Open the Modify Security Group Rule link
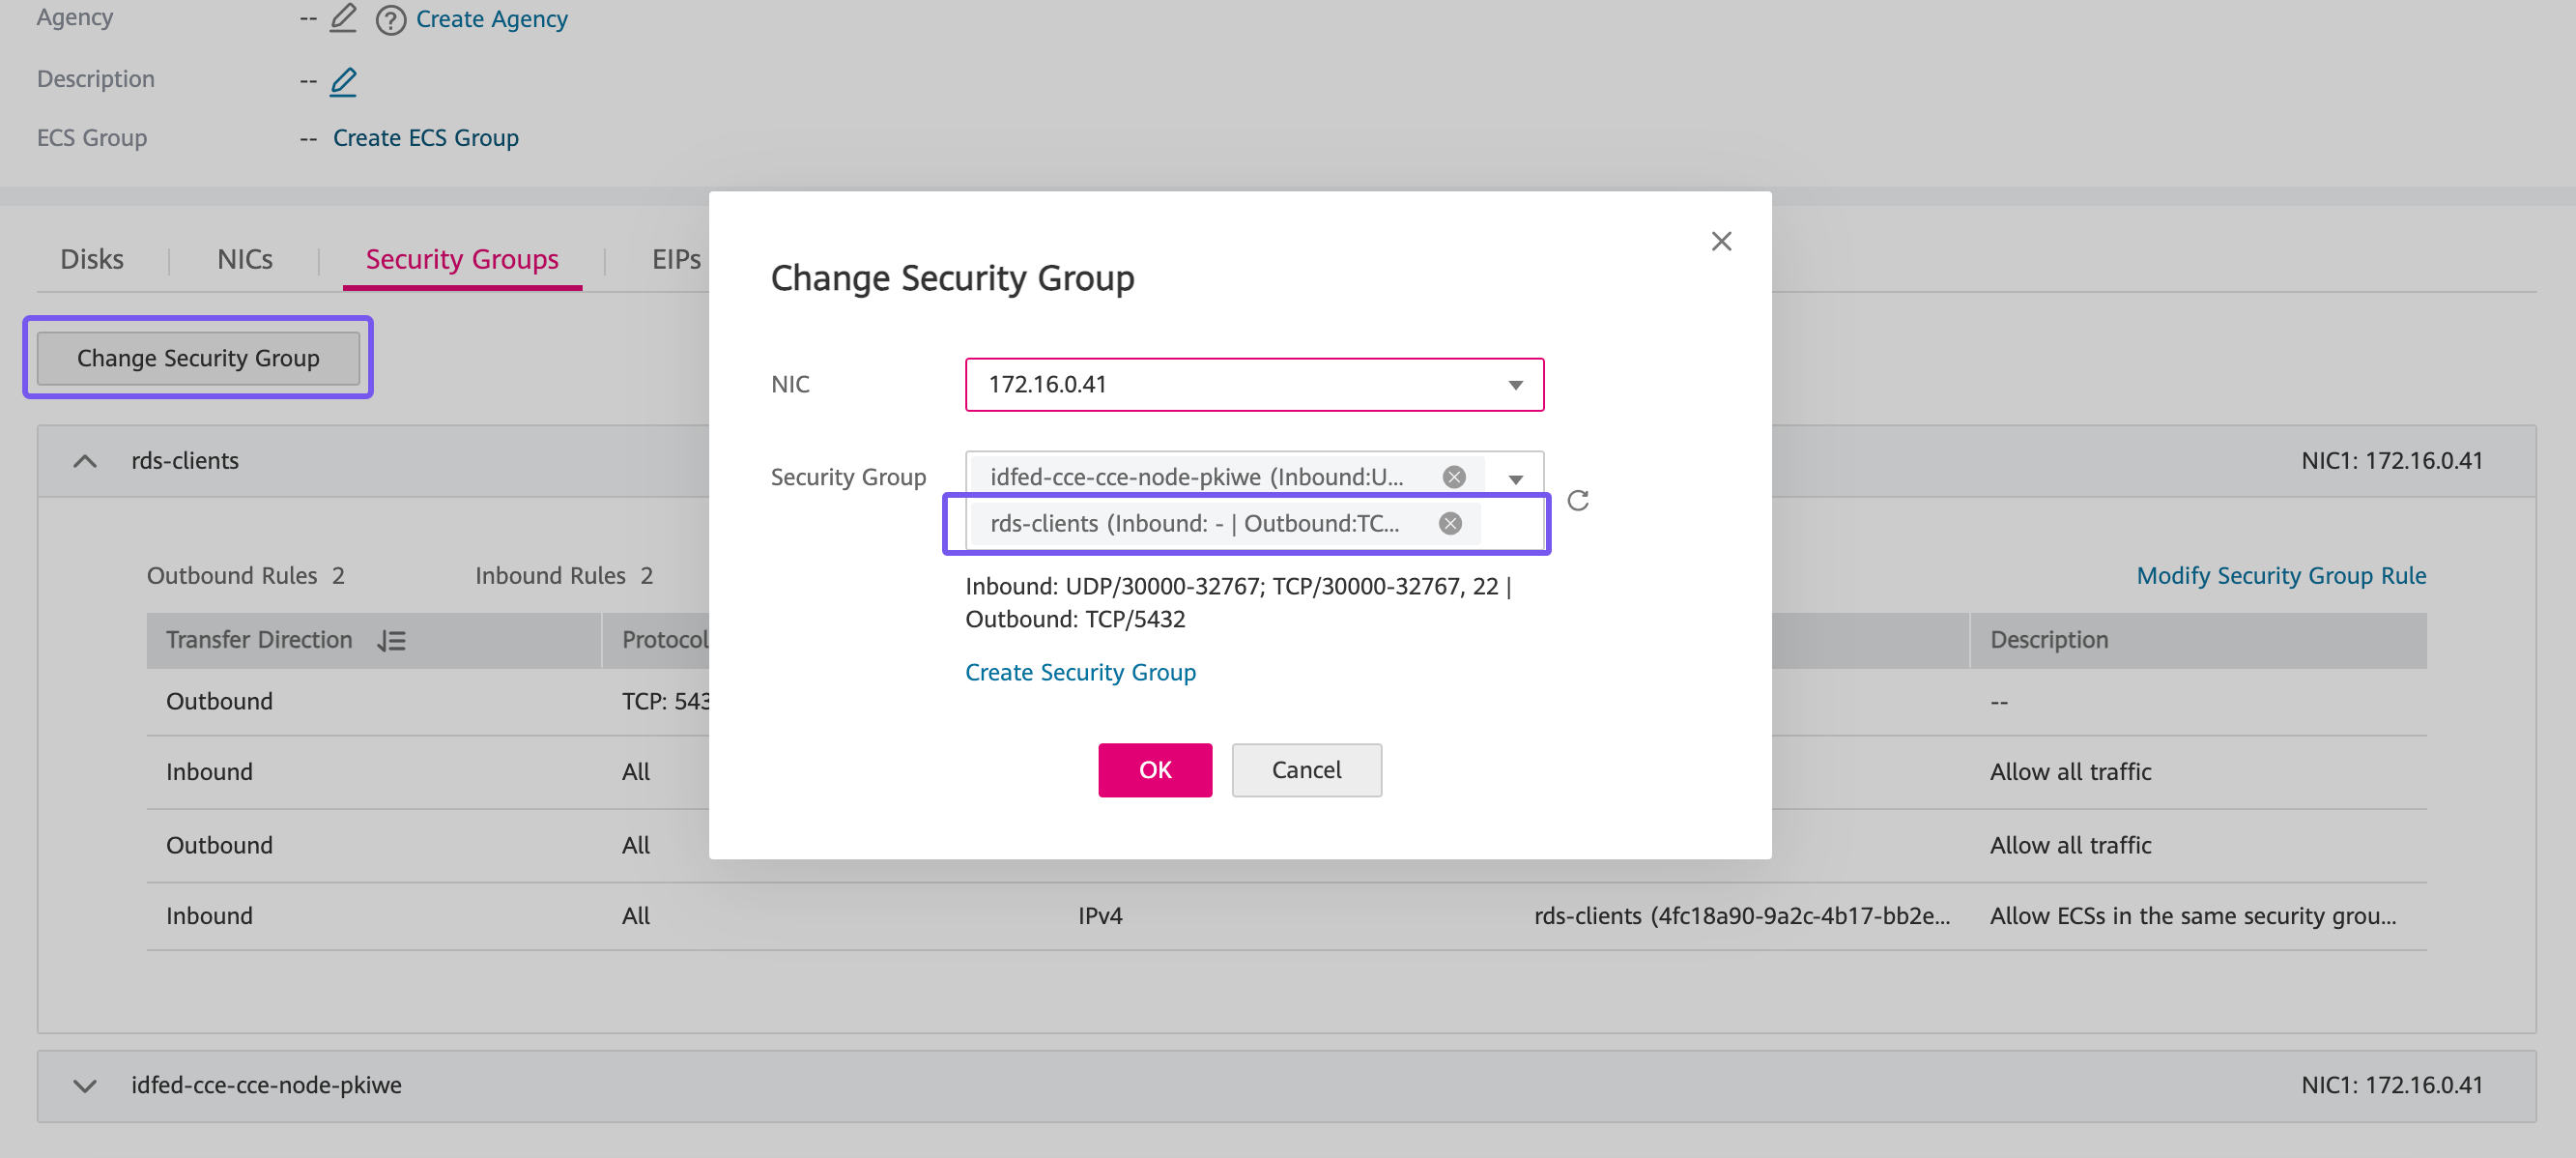This screenshot has width=2576, height=1158. coord(2281,576)
